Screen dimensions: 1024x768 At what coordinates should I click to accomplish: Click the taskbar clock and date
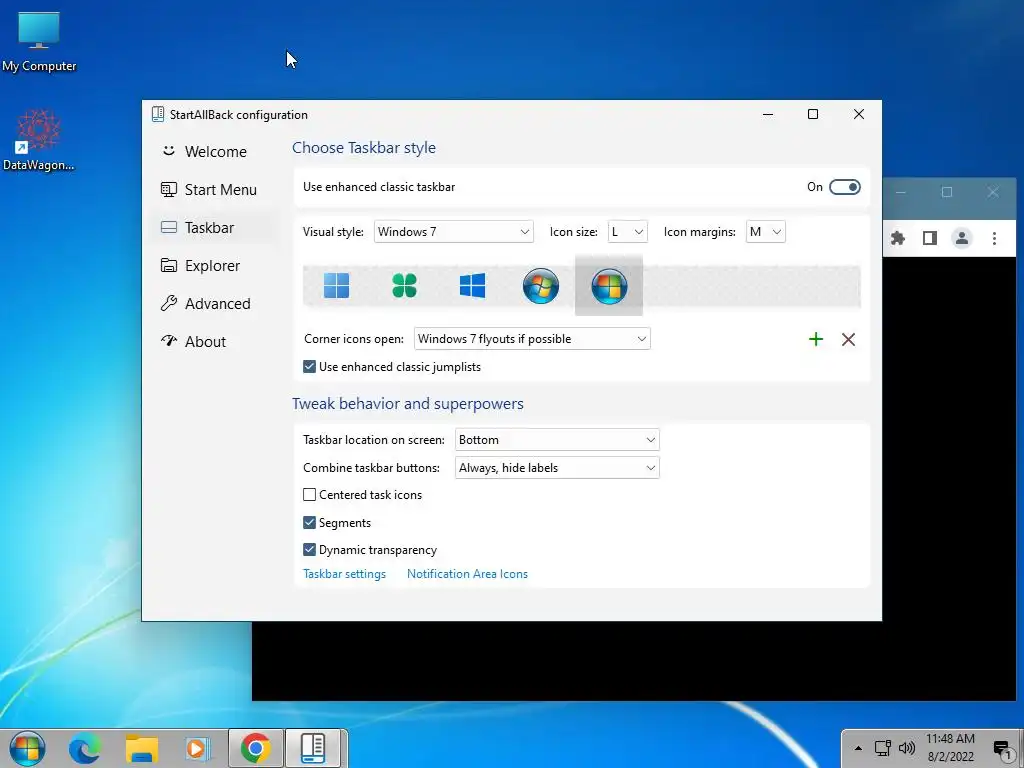pos(950,748)
